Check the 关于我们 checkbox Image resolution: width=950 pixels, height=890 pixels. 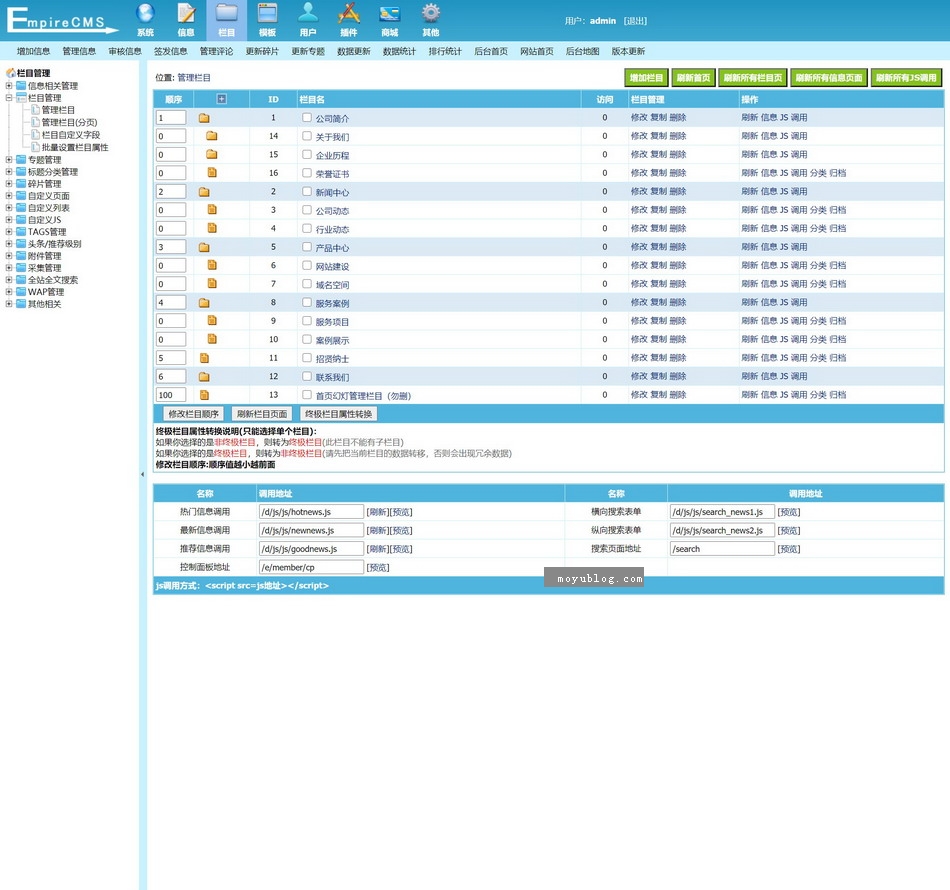(x=307, y=136)
